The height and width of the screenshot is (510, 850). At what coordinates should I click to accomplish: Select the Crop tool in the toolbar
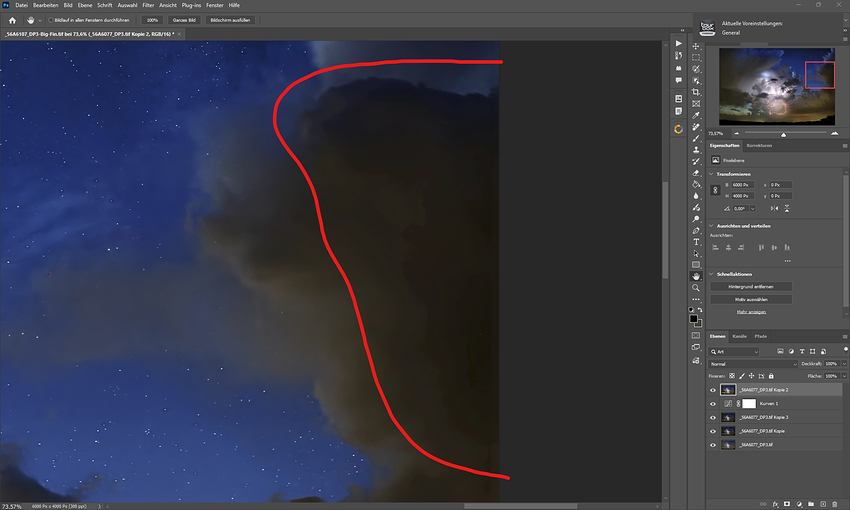point(696,92)
